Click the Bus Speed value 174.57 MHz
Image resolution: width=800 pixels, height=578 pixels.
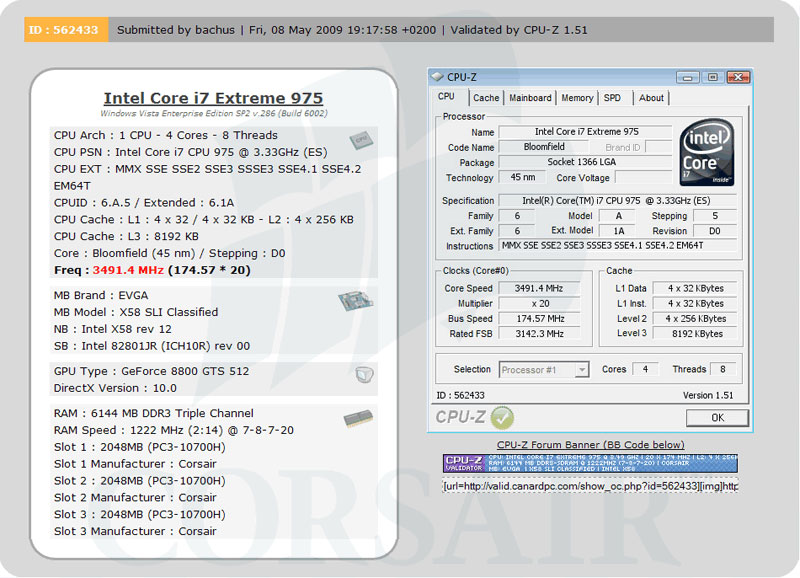pyautogui.click(x=539, y=319)
